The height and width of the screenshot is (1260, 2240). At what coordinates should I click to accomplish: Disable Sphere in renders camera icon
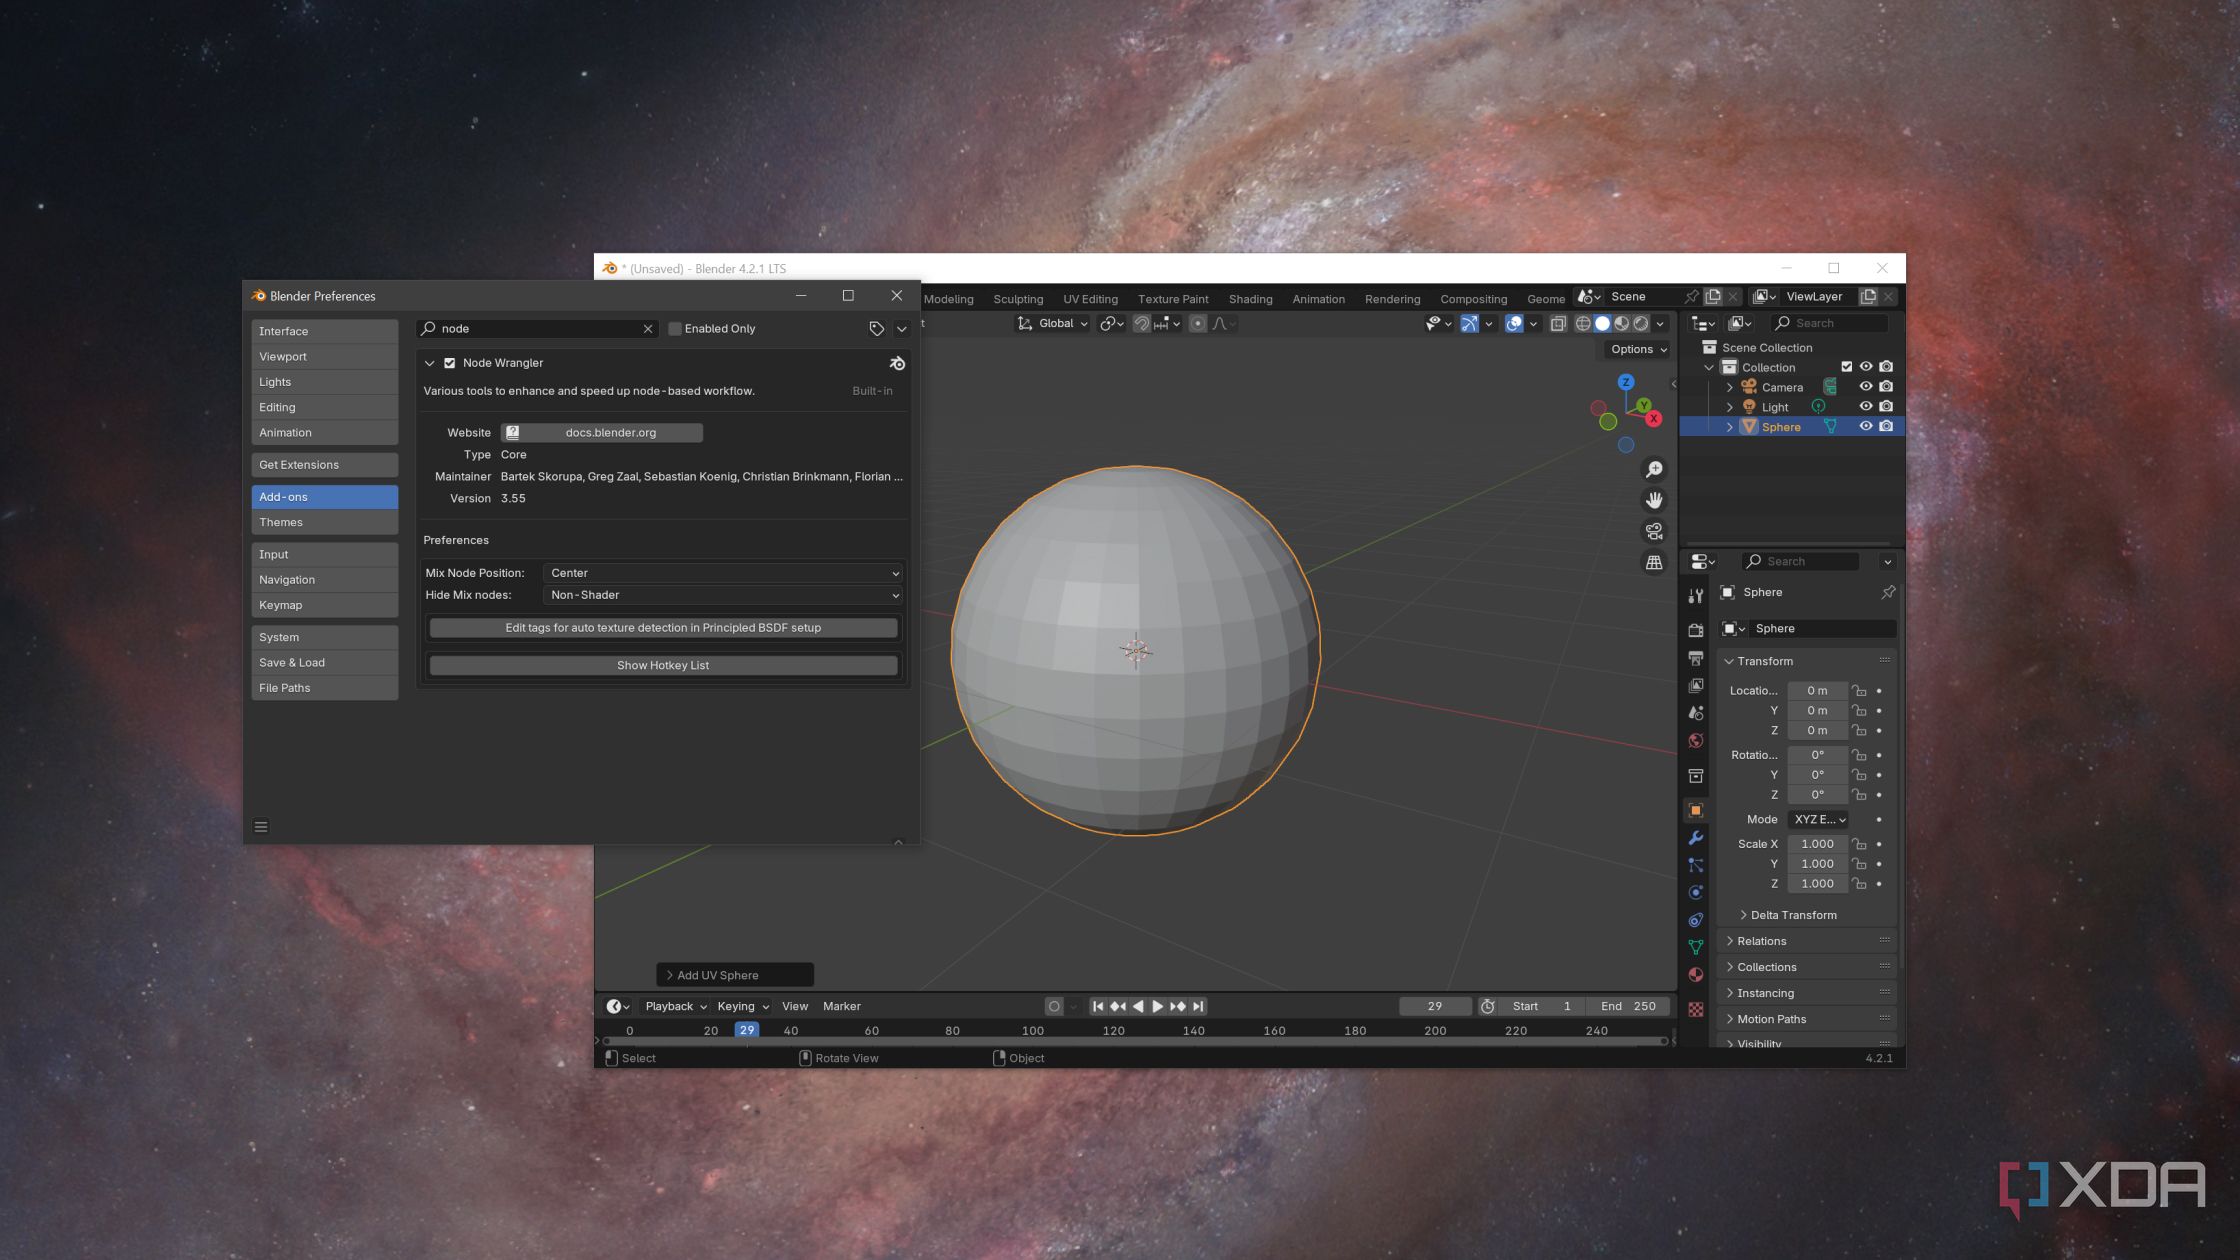pos(1886,427)
